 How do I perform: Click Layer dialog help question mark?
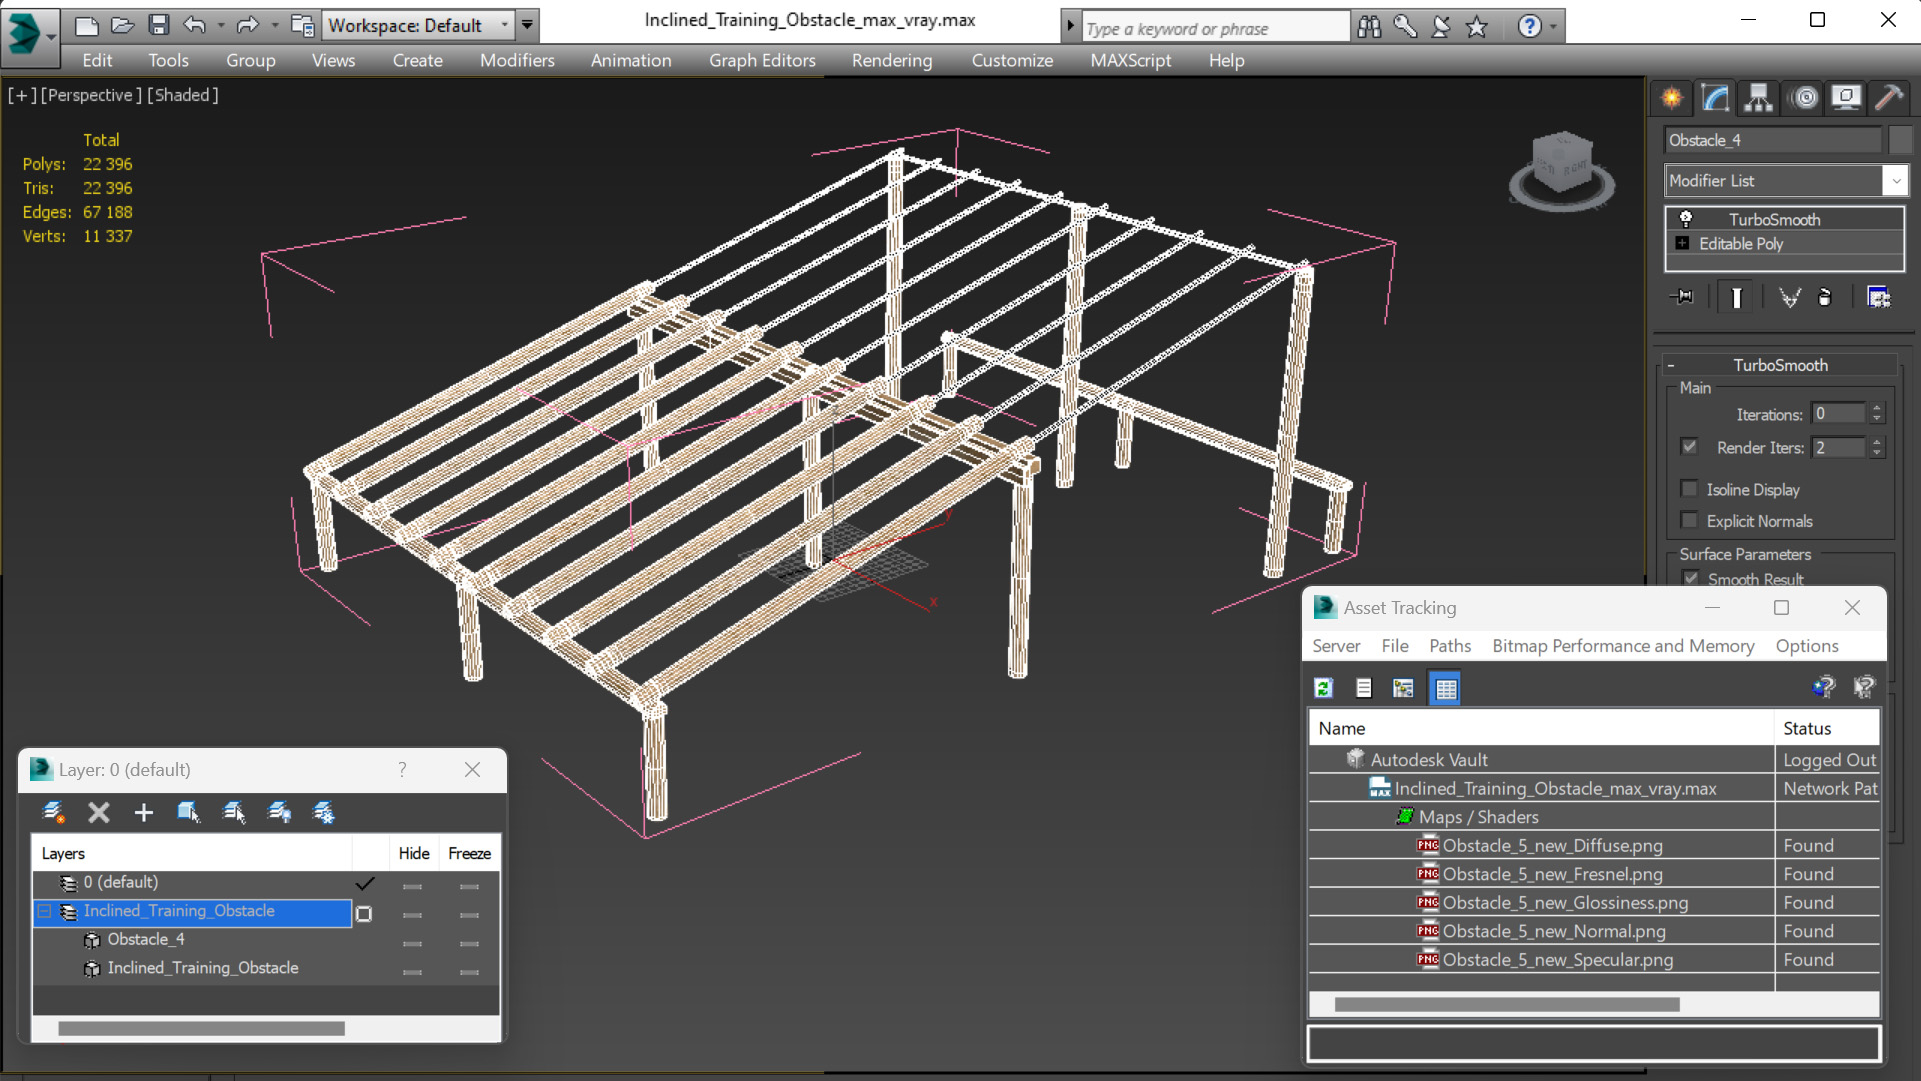point(402,769)
